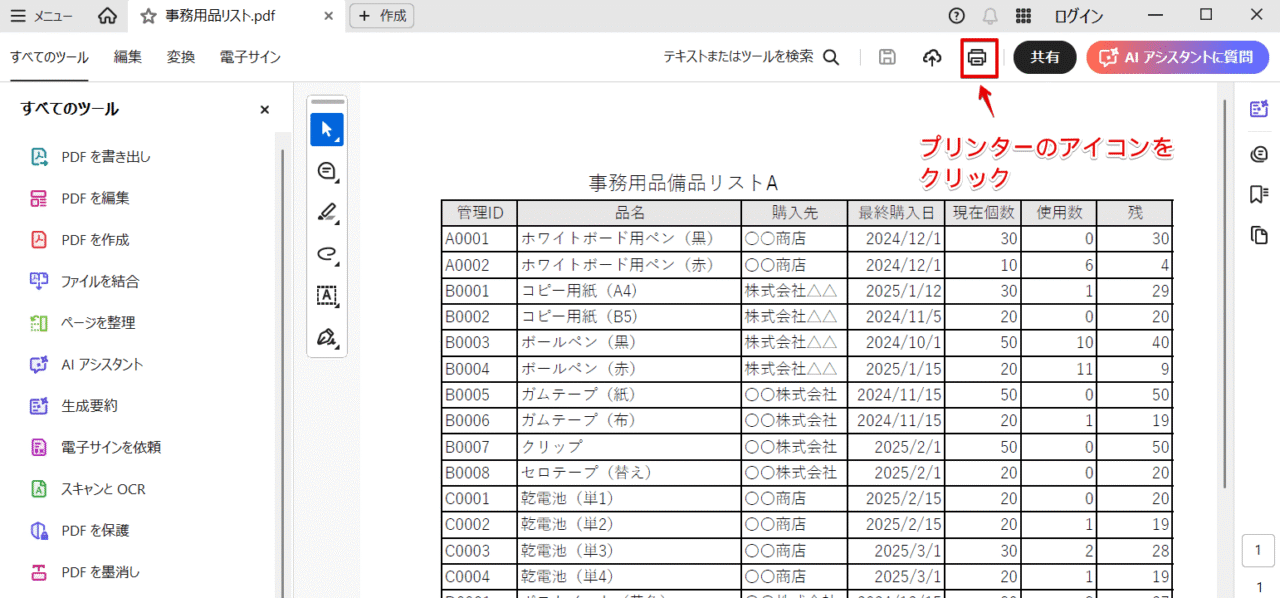
Task: Choose the freehand draw tool
Action: click(327, 254)
